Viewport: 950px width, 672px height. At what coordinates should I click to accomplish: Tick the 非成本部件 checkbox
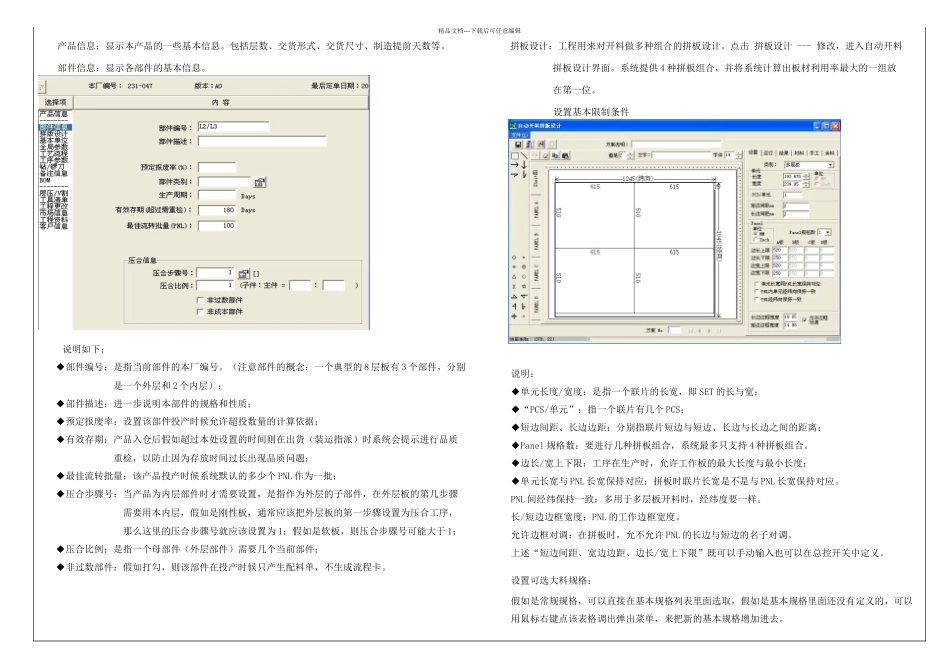pos(200,311)
